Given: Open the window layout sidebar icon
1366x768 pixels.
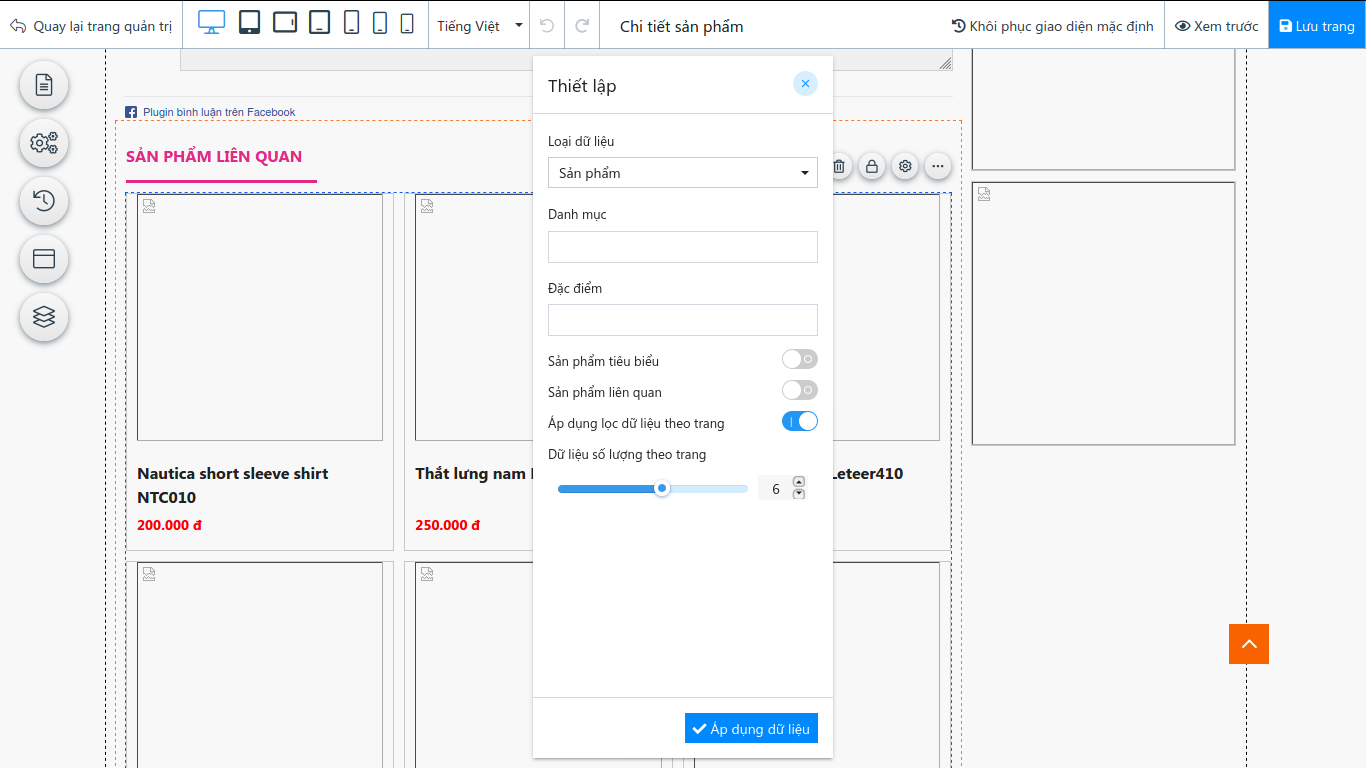Looking at the screenshot, I should 44,259.
